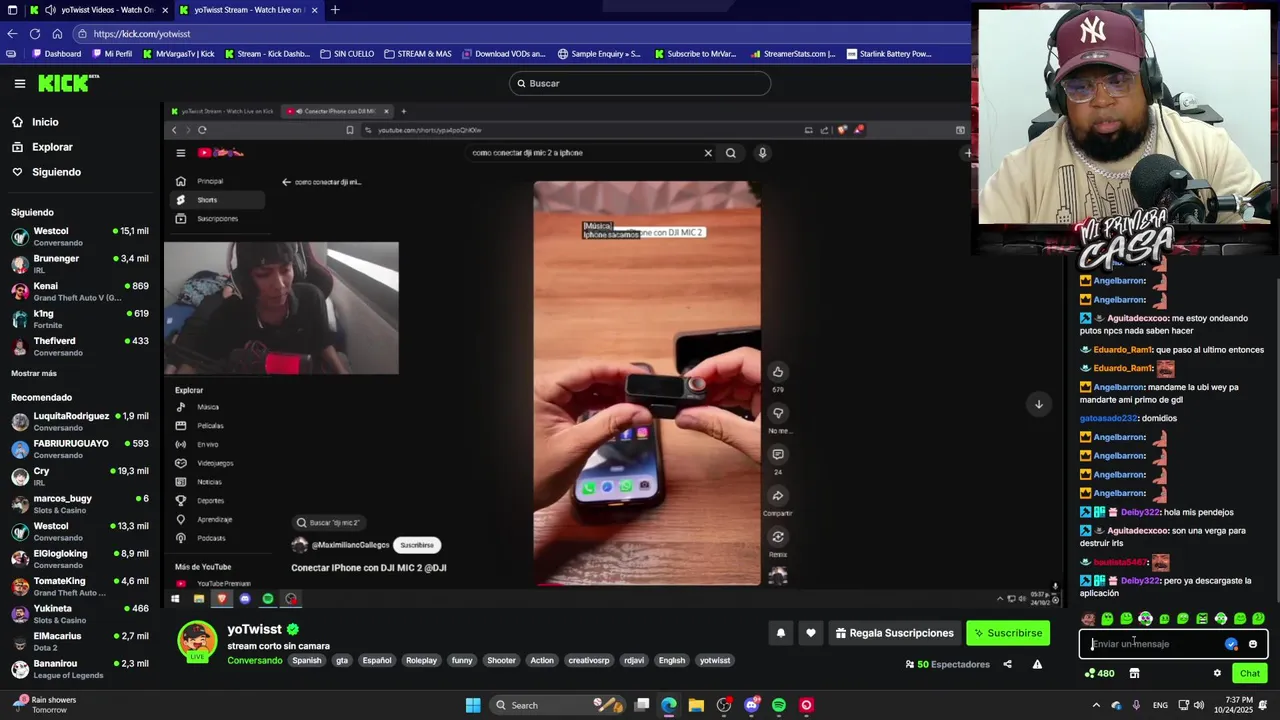Viewport: 1280px width, 720px height.
Task: Open Windows Start menu
Action: pos(472,705)
